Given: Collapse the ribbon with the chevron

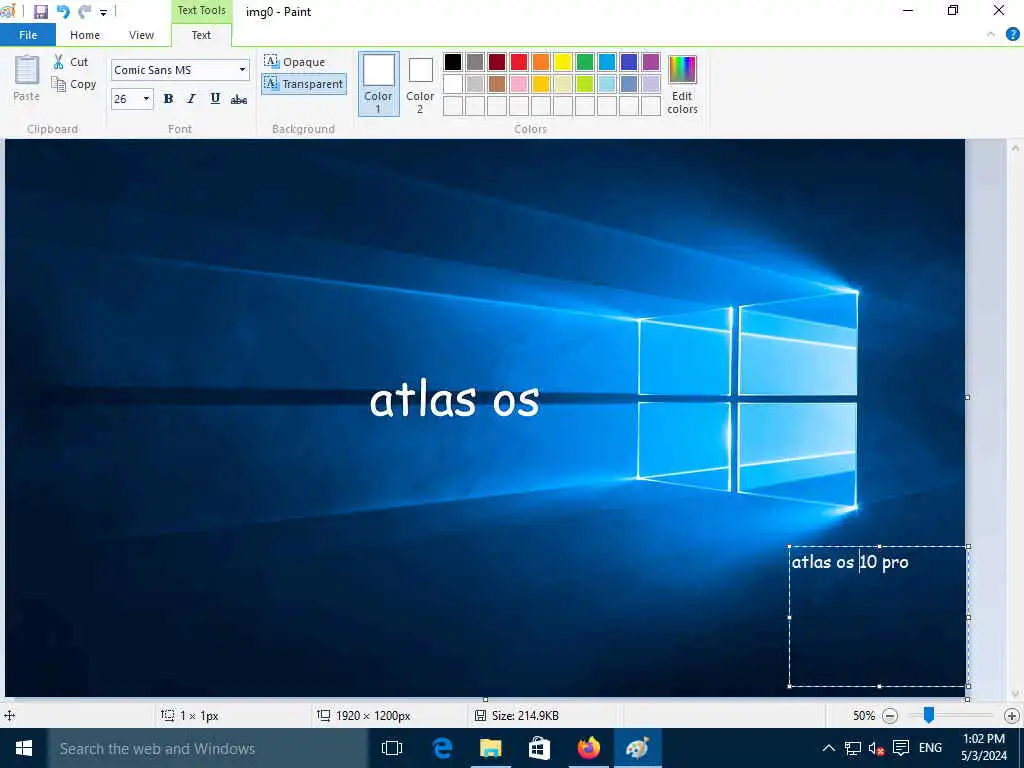Looking at the screenshot, I should (991, 35).
